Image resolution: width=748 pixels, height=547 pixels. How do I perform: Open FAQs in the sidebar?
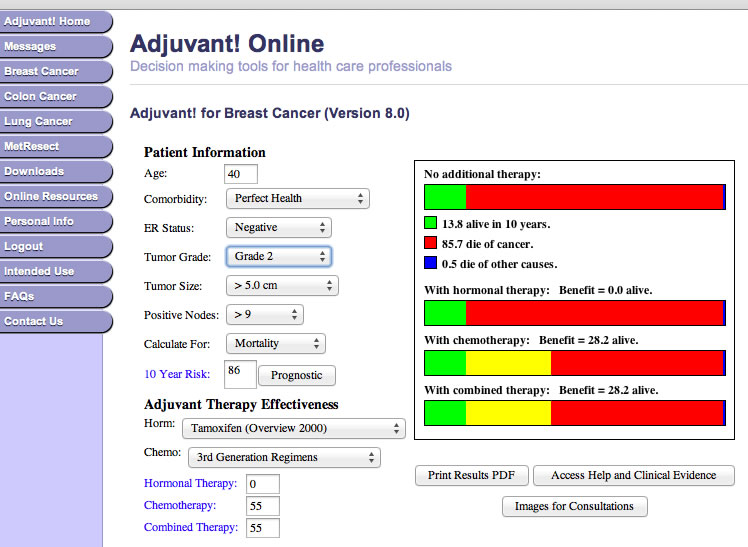[x=56, y=297]
